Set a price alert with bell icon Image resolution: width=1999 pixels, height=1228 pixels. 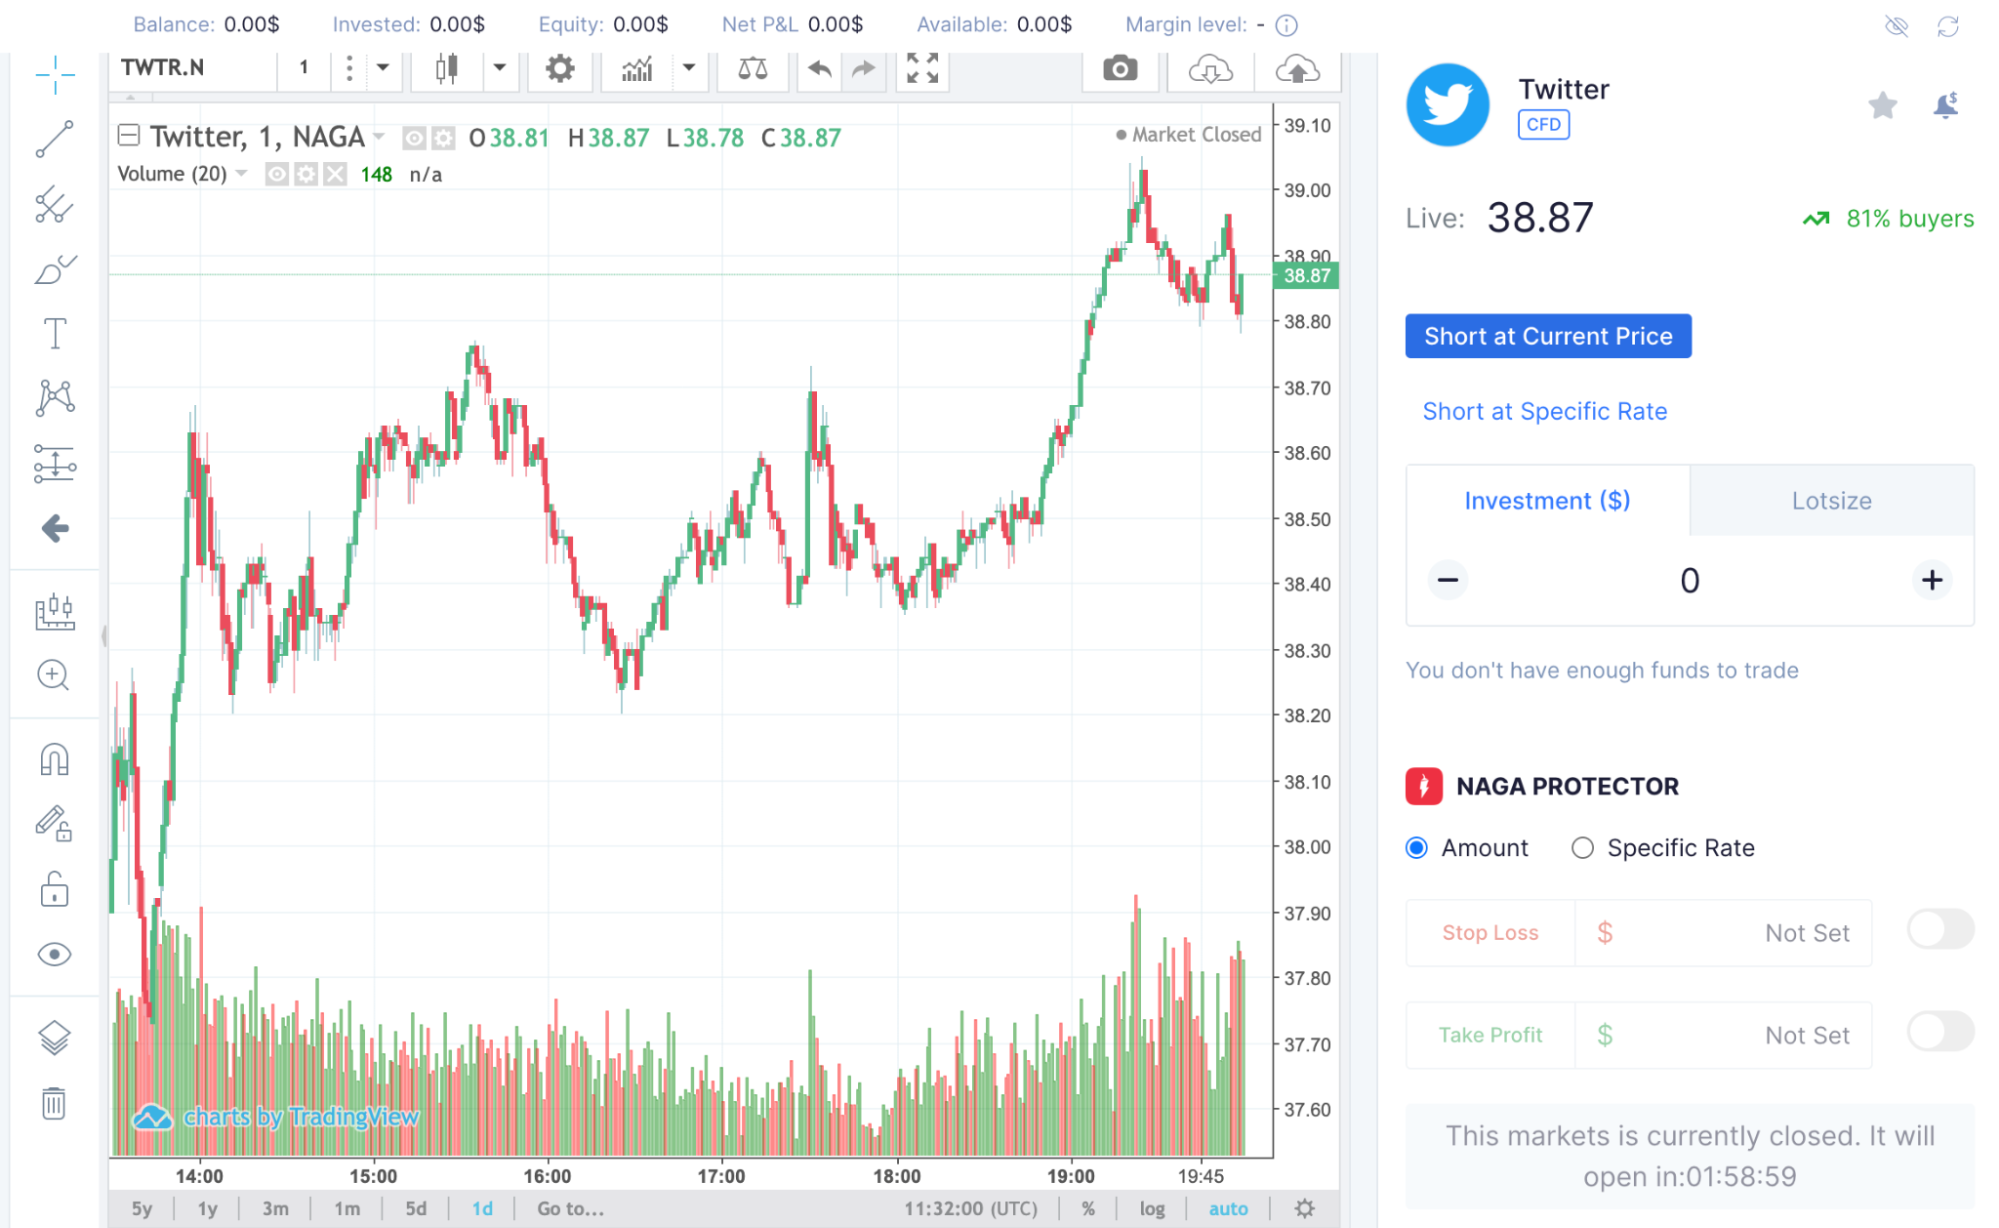(1945, 104)
